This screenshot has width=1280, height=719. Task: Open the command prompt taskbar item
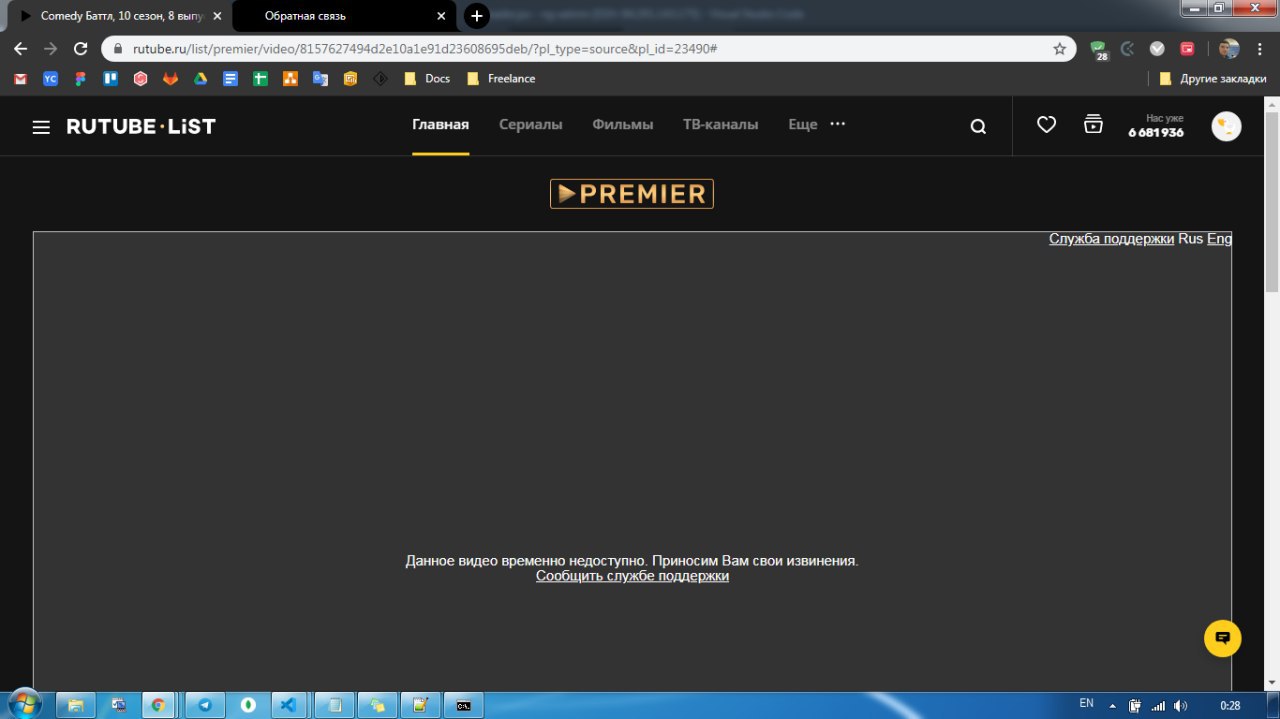click(464, 705)
